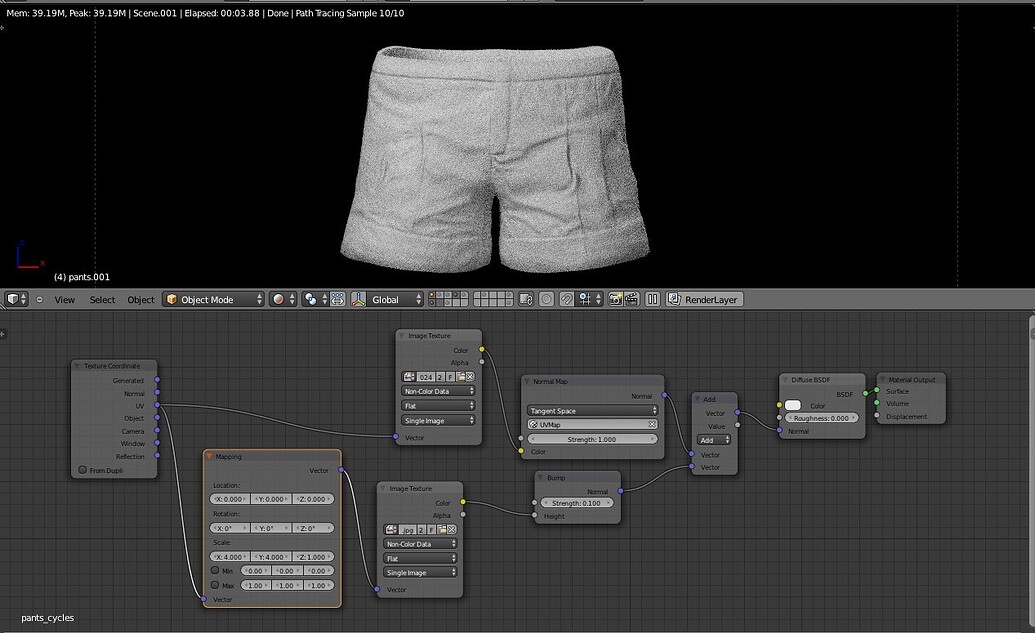Click the lock camera to layers icon
The width and height of the screenshot is (1035, 633).
(x=526, y=299)
